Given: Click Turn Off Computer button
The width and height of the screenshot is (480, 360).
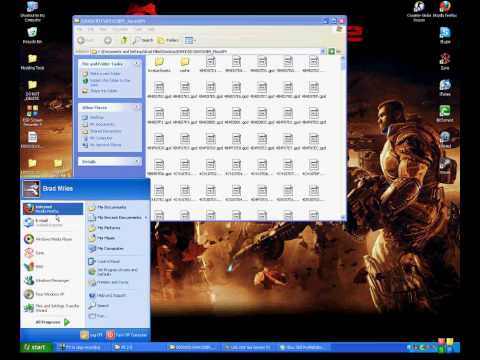Looking at the screenshot, I should tap(127, 335).
